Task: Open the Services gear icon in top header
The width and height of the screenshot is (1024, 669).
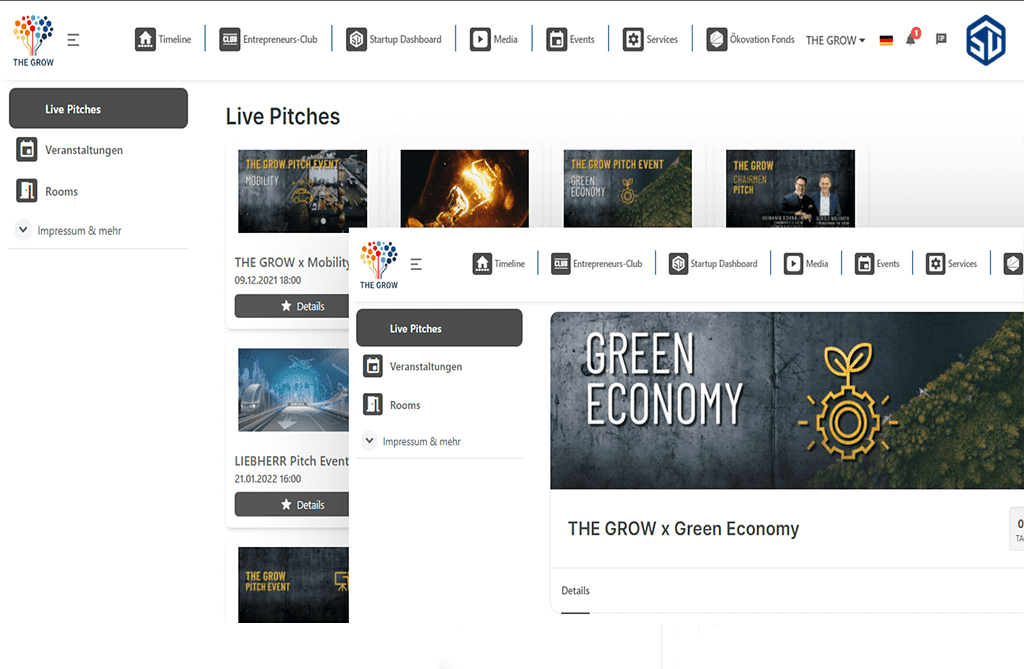Action: click(x=633, y=39)
